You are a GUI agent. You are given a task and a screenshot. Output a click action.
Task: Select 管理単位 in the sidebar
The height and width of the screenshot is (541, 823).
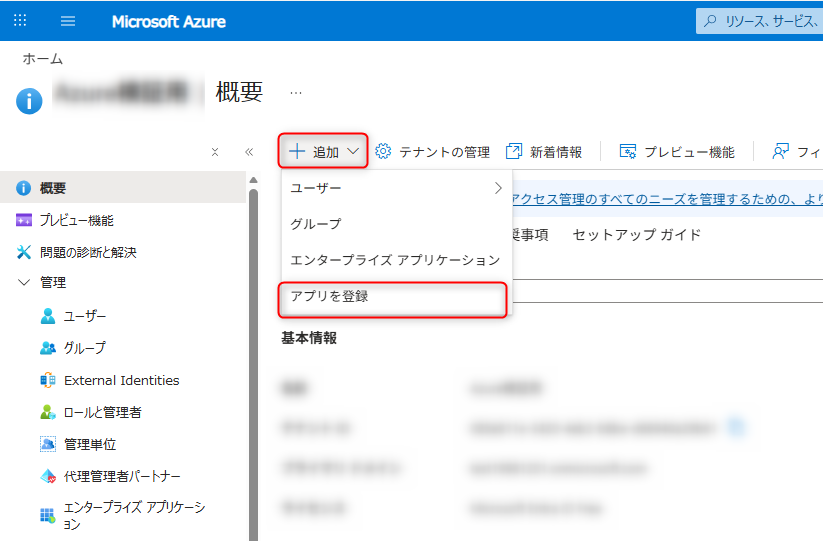point(90,444)
